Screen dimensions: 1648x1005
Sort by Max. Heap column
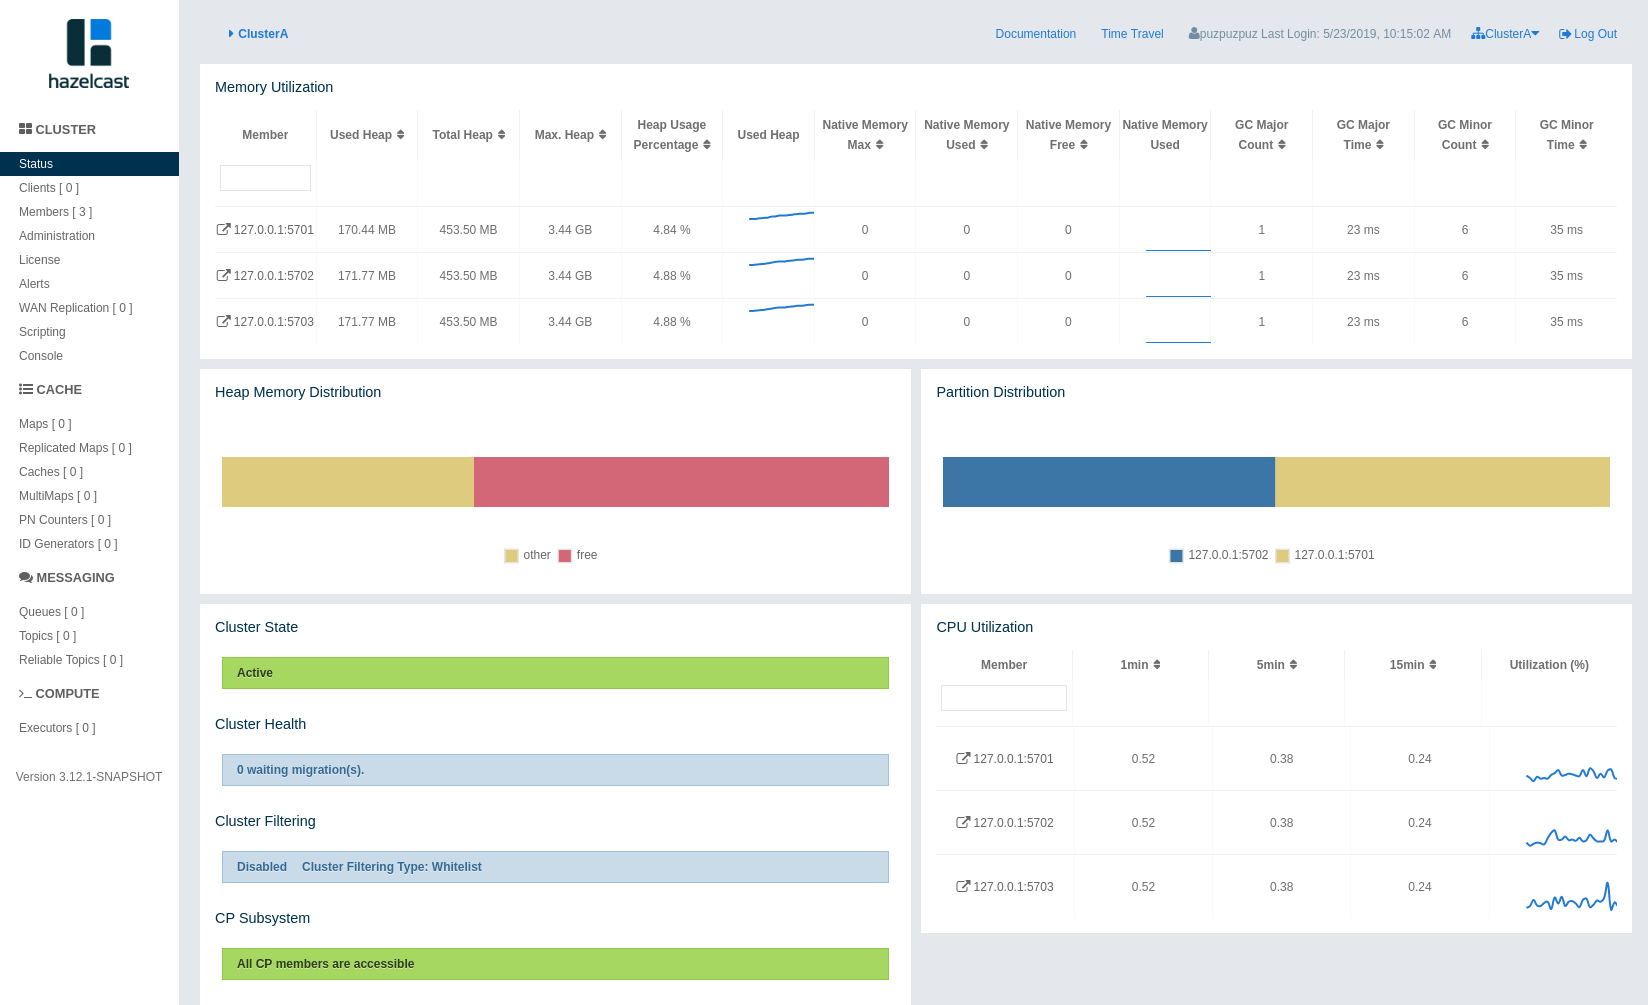click(x=602, y=135)
